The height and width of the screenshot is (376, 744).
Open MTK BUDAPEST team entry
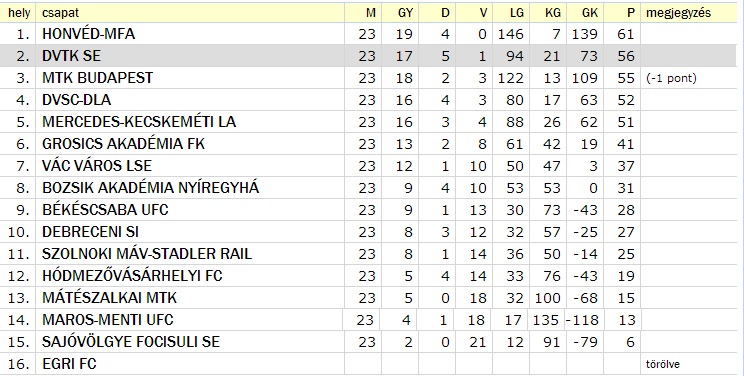(97, 78)
